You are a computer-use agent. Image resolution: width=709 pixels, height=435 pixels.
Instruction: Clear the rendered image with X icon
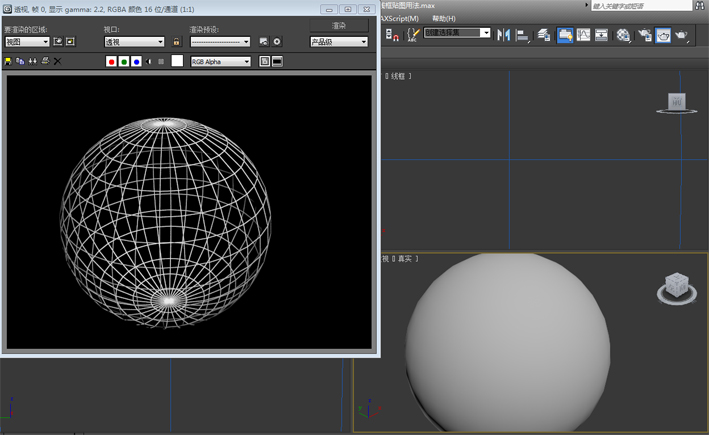tap(57, 62)
